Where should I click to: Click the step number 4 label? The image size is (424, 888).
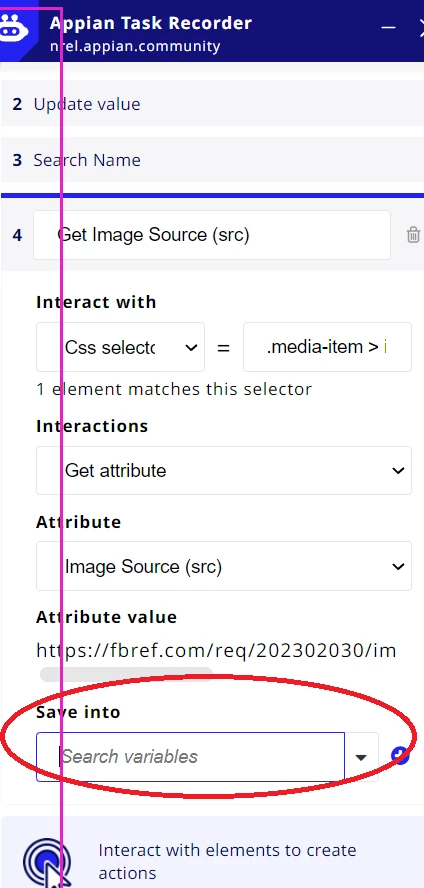pos(18,235)
